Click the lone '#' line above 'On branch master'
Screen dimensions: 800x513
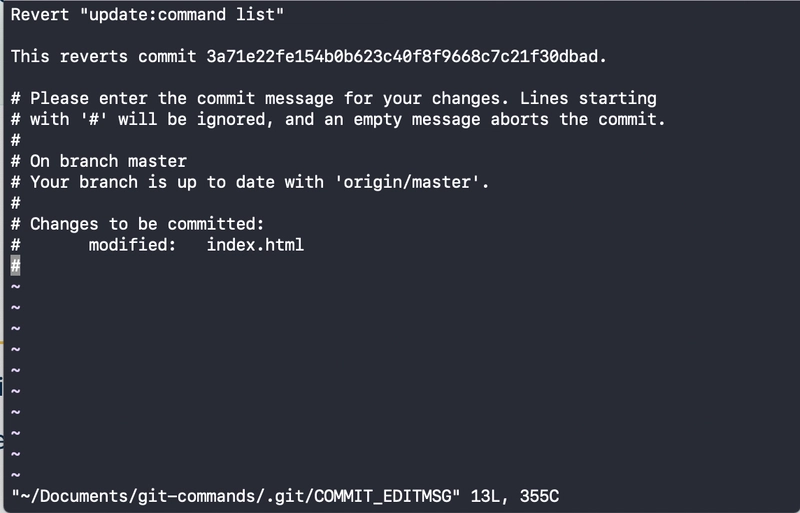(x=16, y=140)
